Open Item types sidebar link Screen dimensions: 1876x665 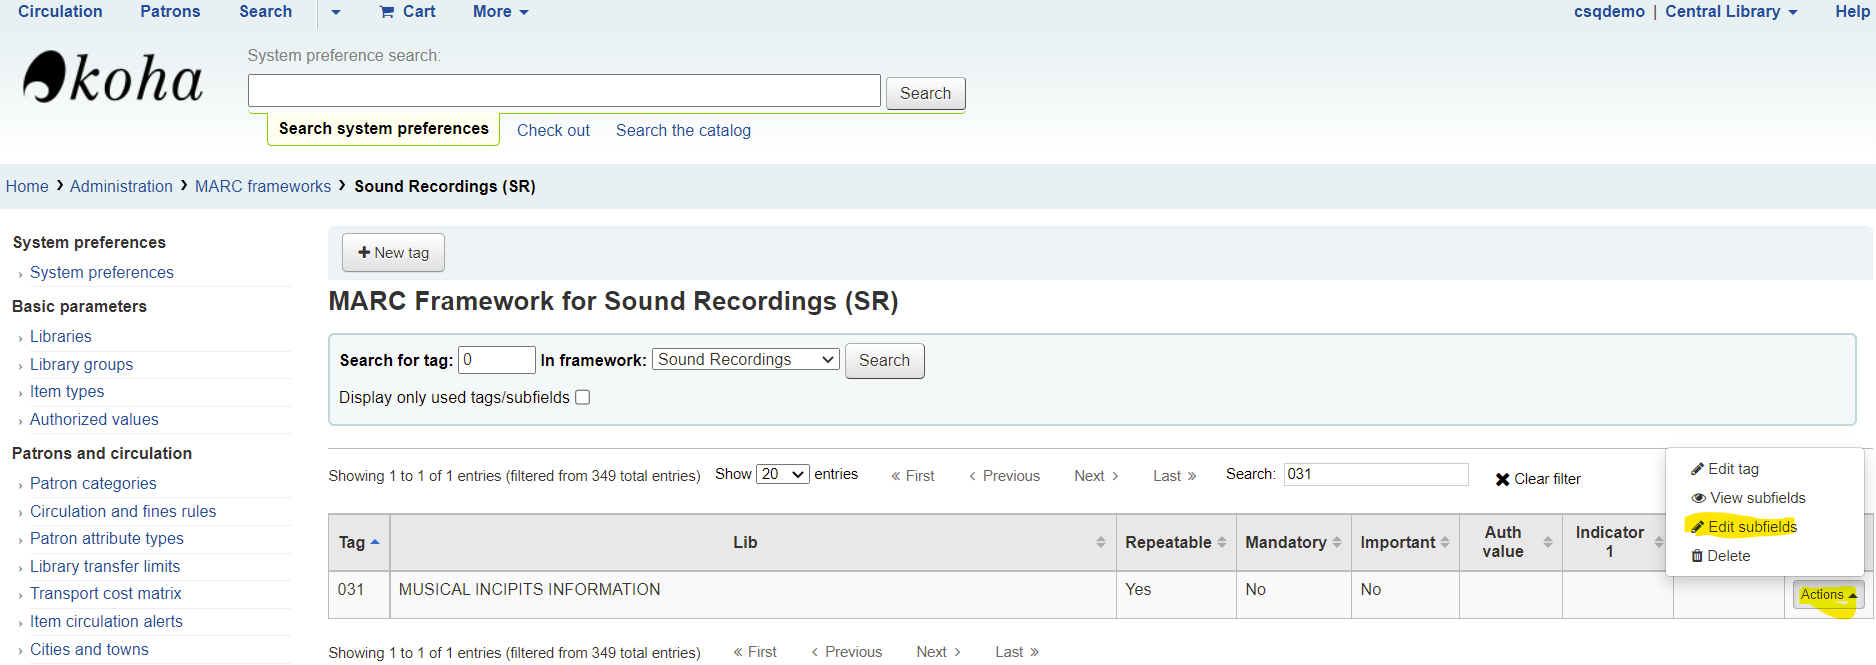(67, 392)
